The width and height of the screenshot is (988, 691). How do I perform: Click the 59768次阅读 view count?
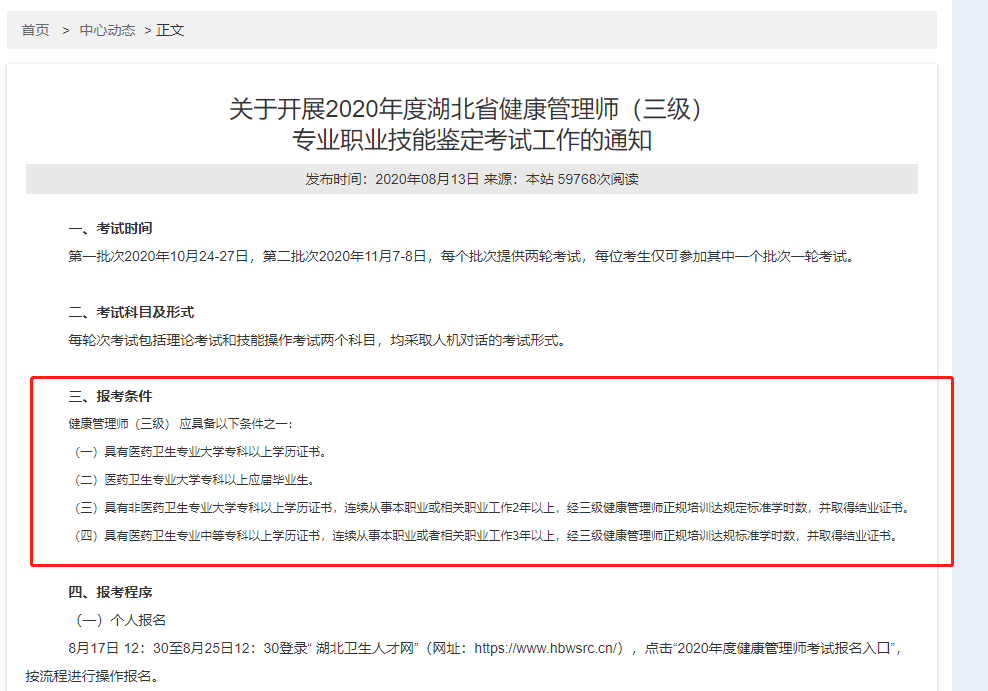click(x=598, y=179)
